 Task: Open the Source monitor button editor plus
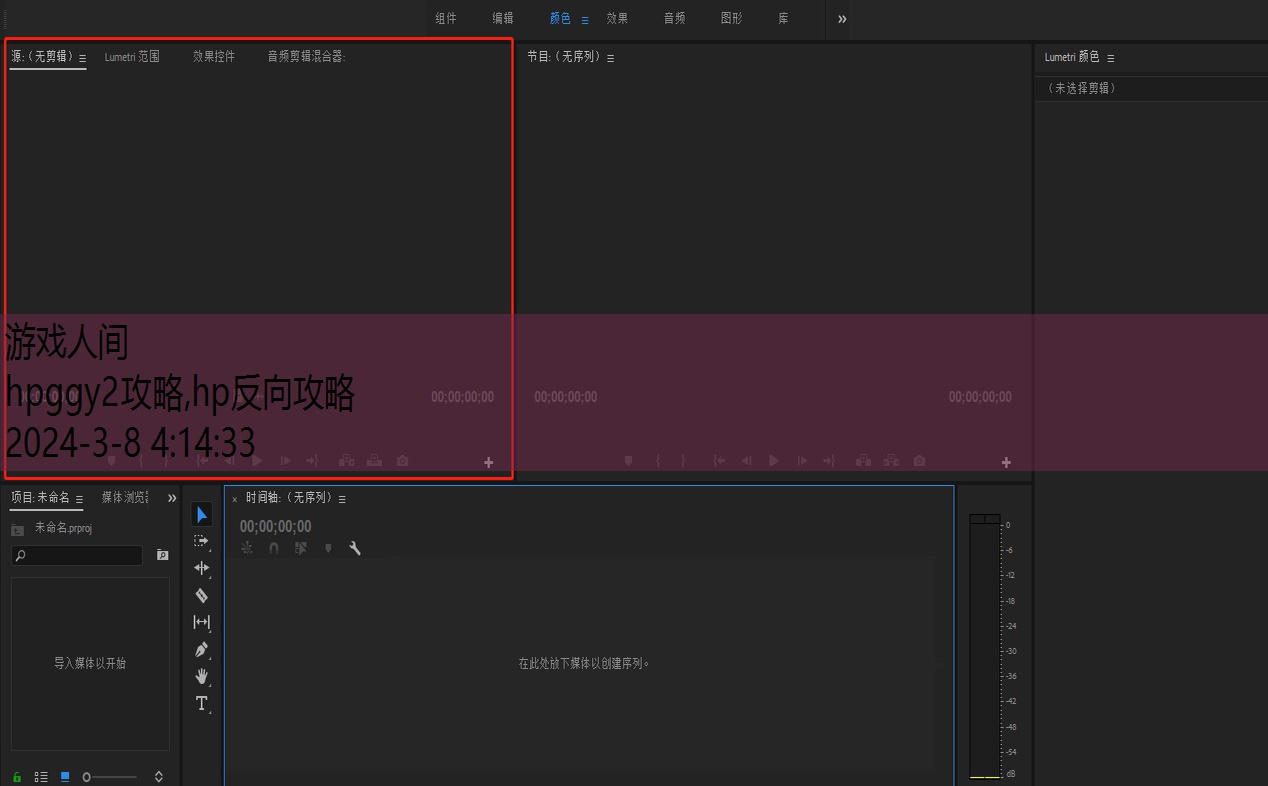point(489,462)
